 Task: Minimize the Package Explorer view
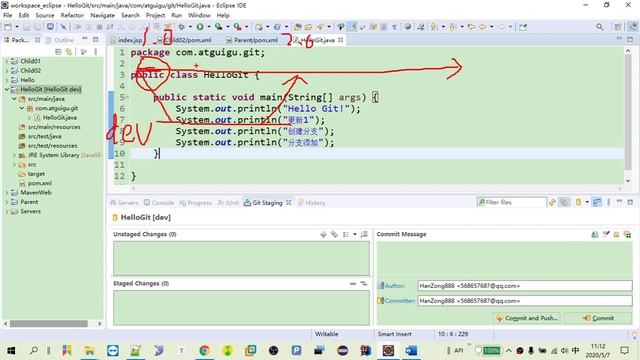[84, 39]
